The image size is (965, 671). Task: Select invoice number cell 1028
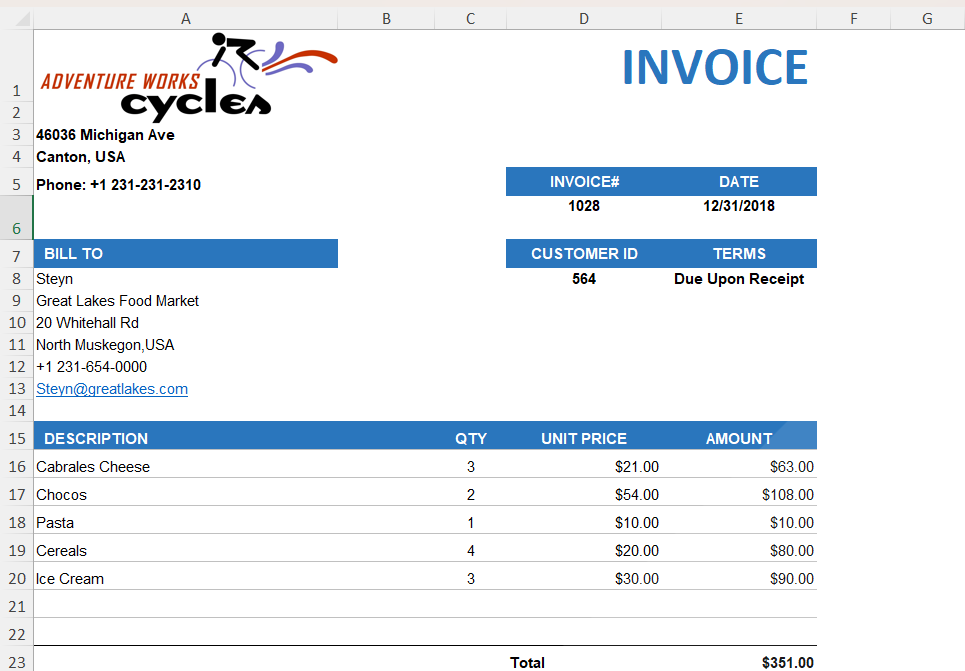pos(584,206)
